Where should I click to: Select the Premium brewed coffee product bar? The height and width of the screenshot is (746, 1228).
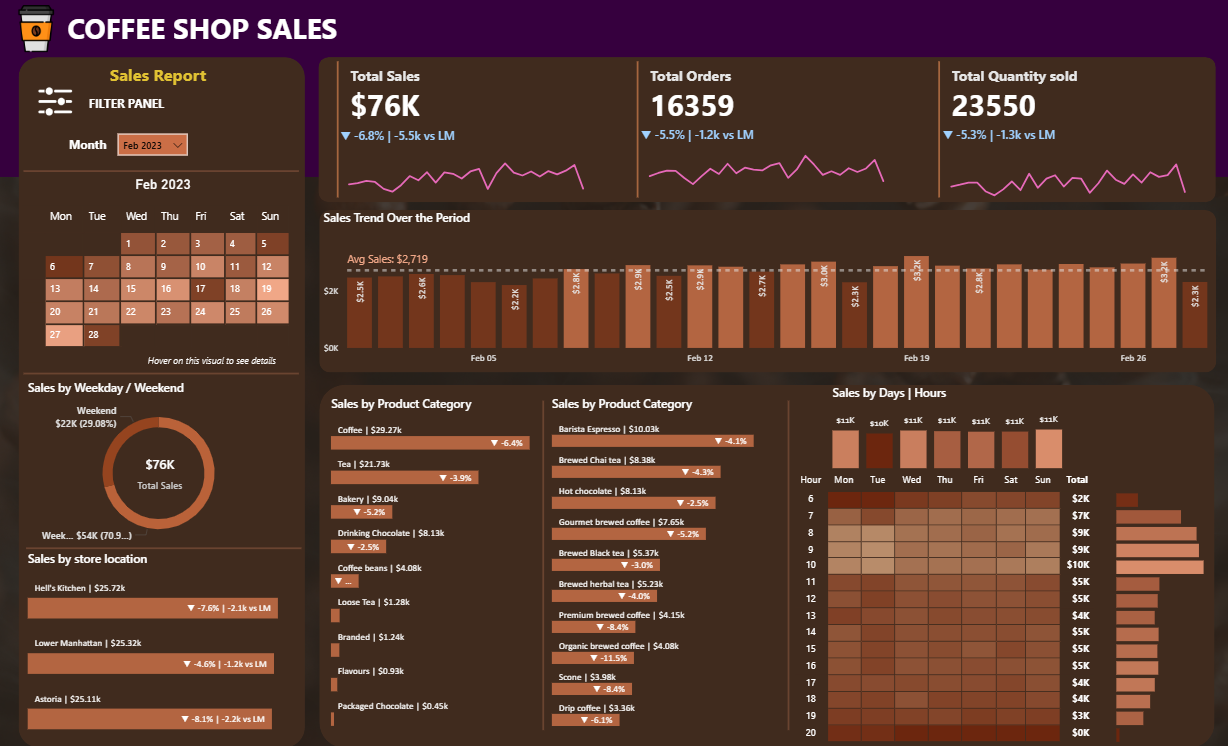(x=594, y=628)
